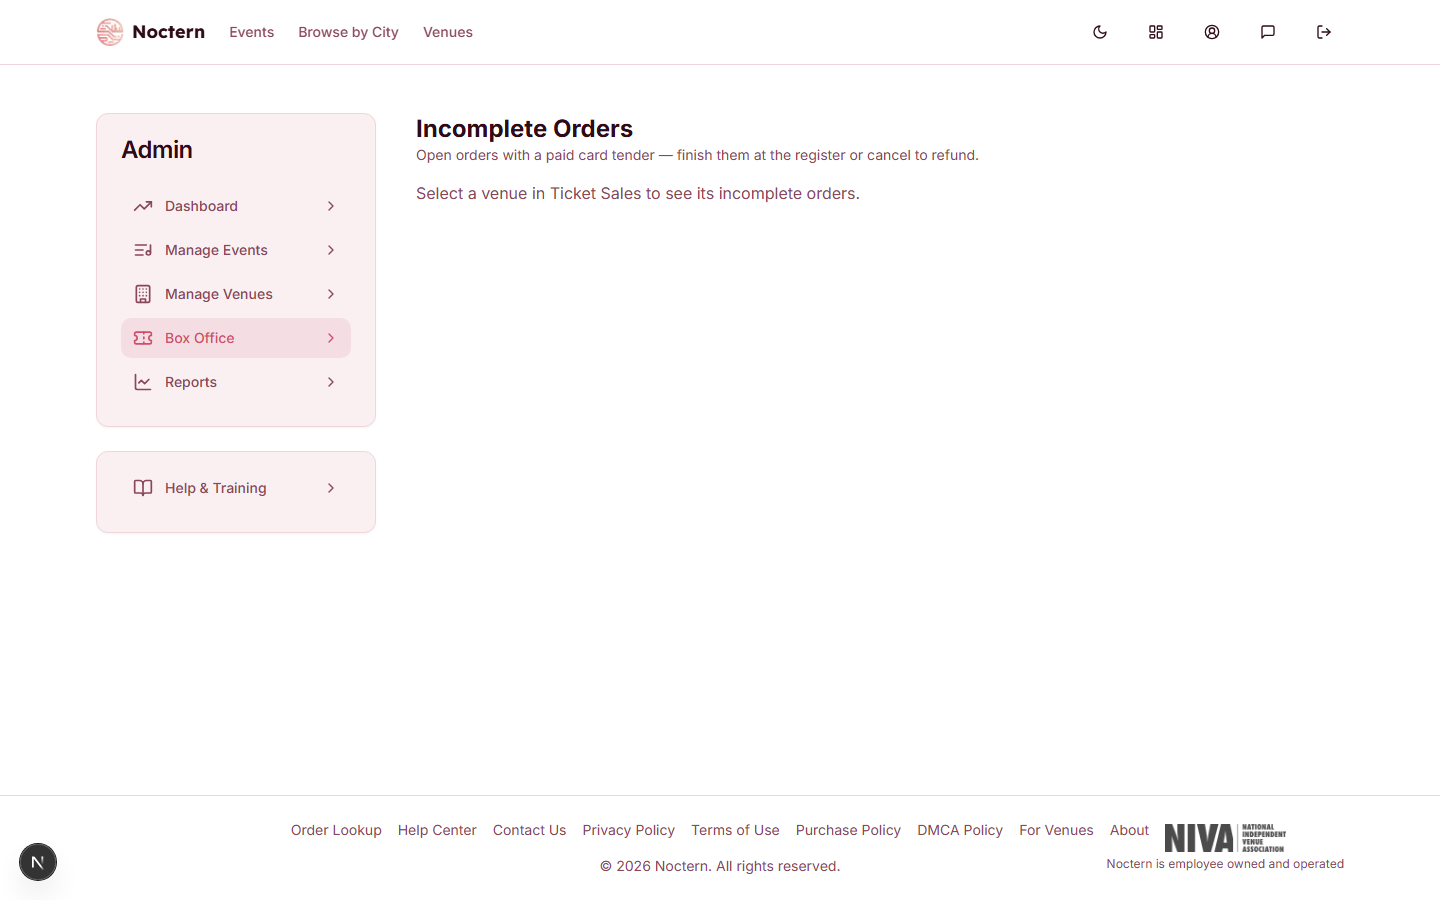Open the Privacy Policy footer link

(628, 830)
